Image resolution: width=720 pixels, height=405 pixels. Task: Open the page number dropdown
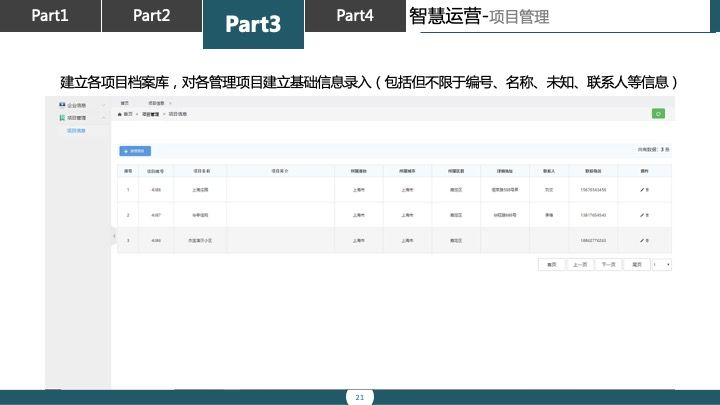tap(662, 264)
